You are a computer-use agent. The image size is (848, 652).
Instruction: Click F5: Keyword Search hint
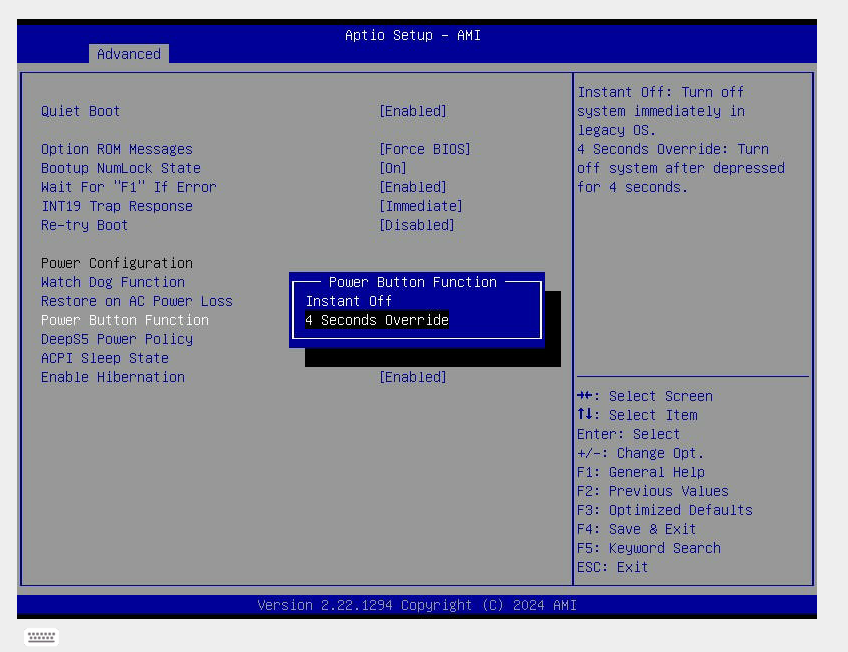tap(648, 548)
